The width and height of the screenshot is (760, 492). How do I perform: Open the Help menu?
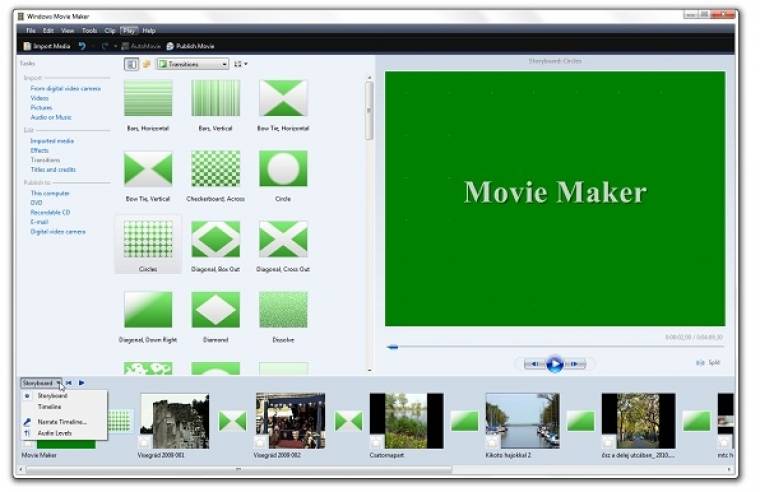tap(149, 31)
